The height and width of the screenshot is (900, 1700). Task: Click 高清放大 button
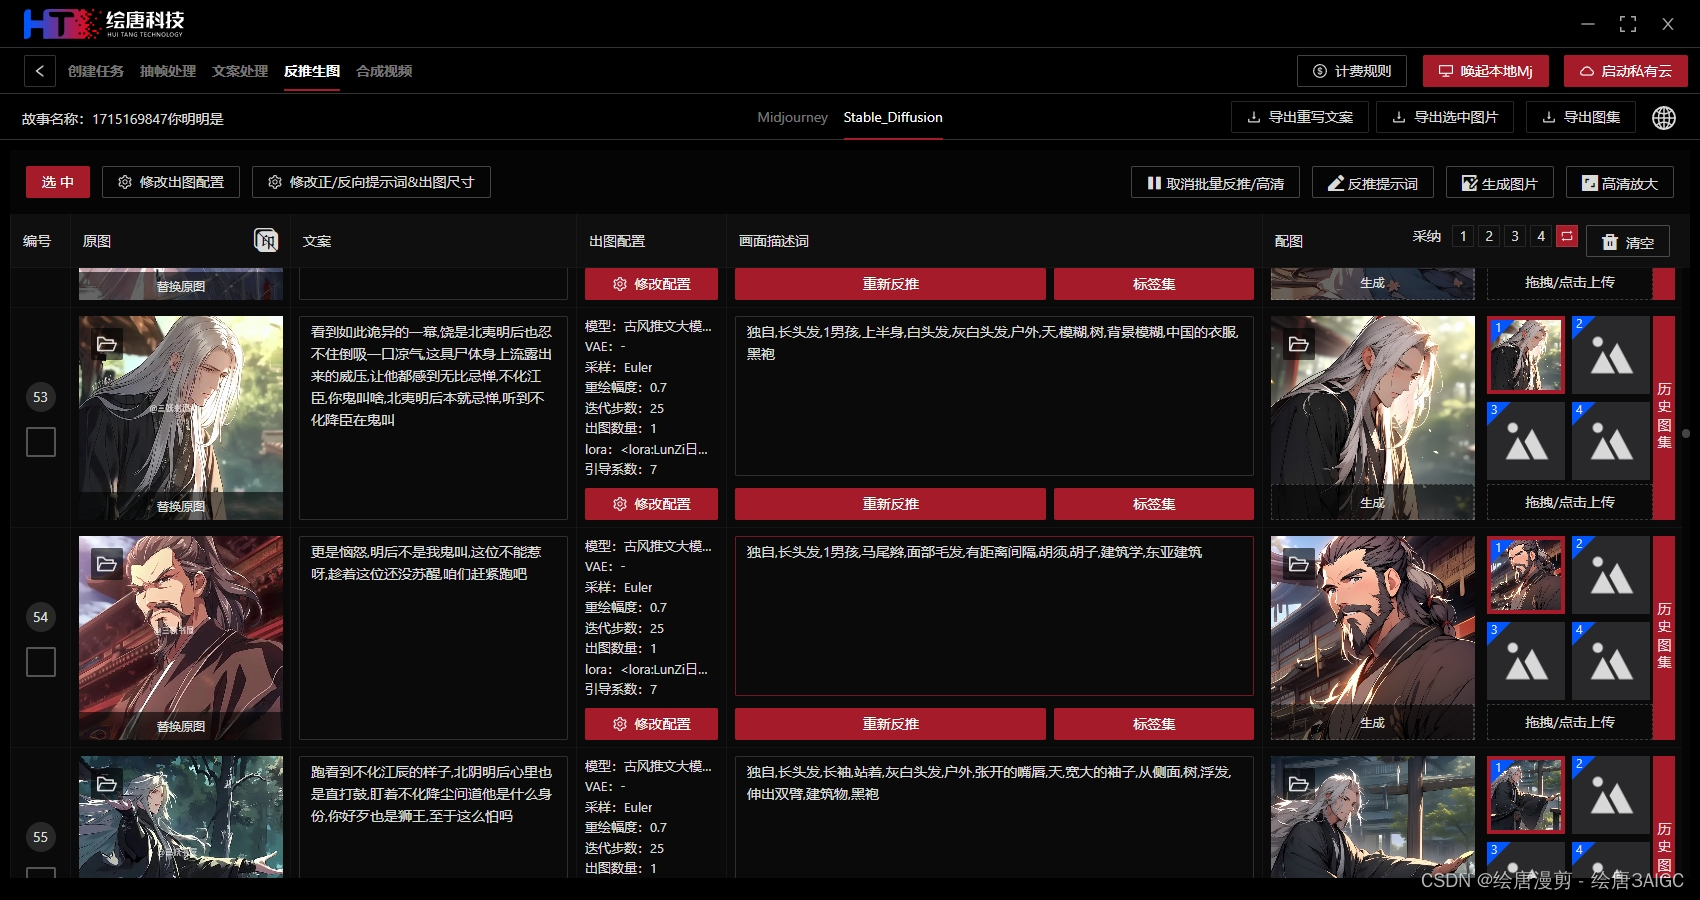tap(1620, 183)
